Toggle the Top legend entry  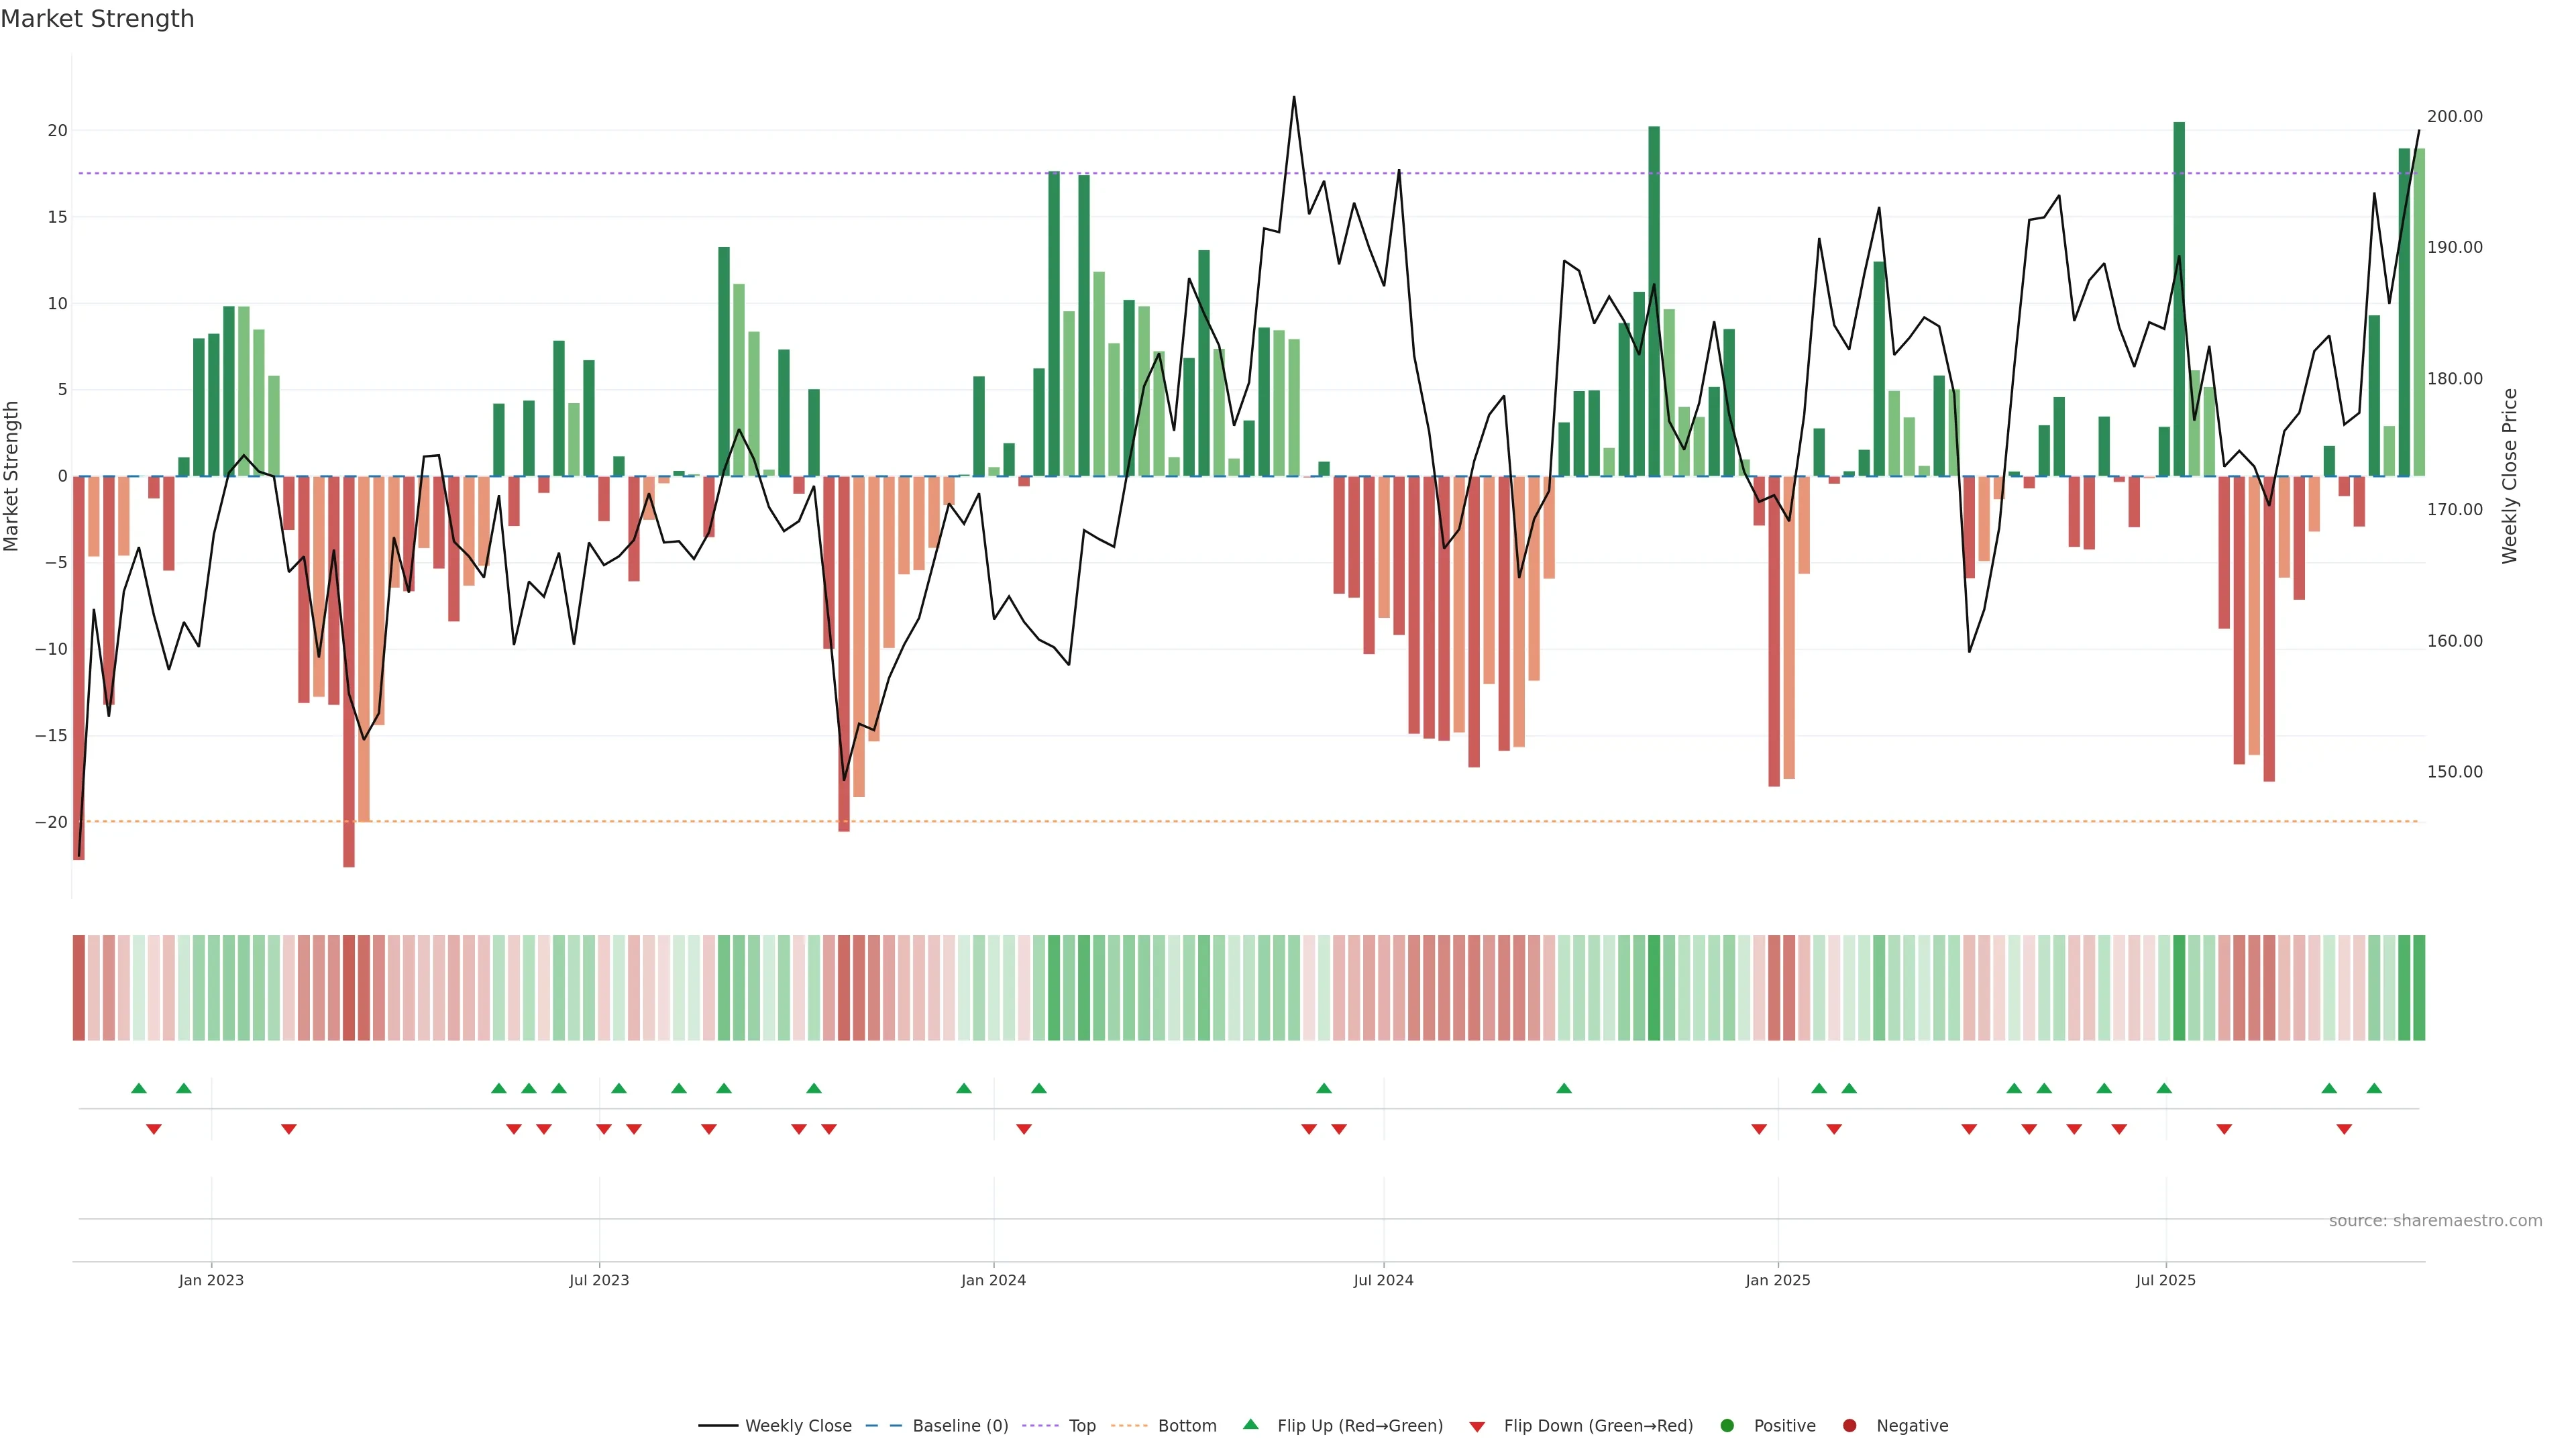1081,1425
